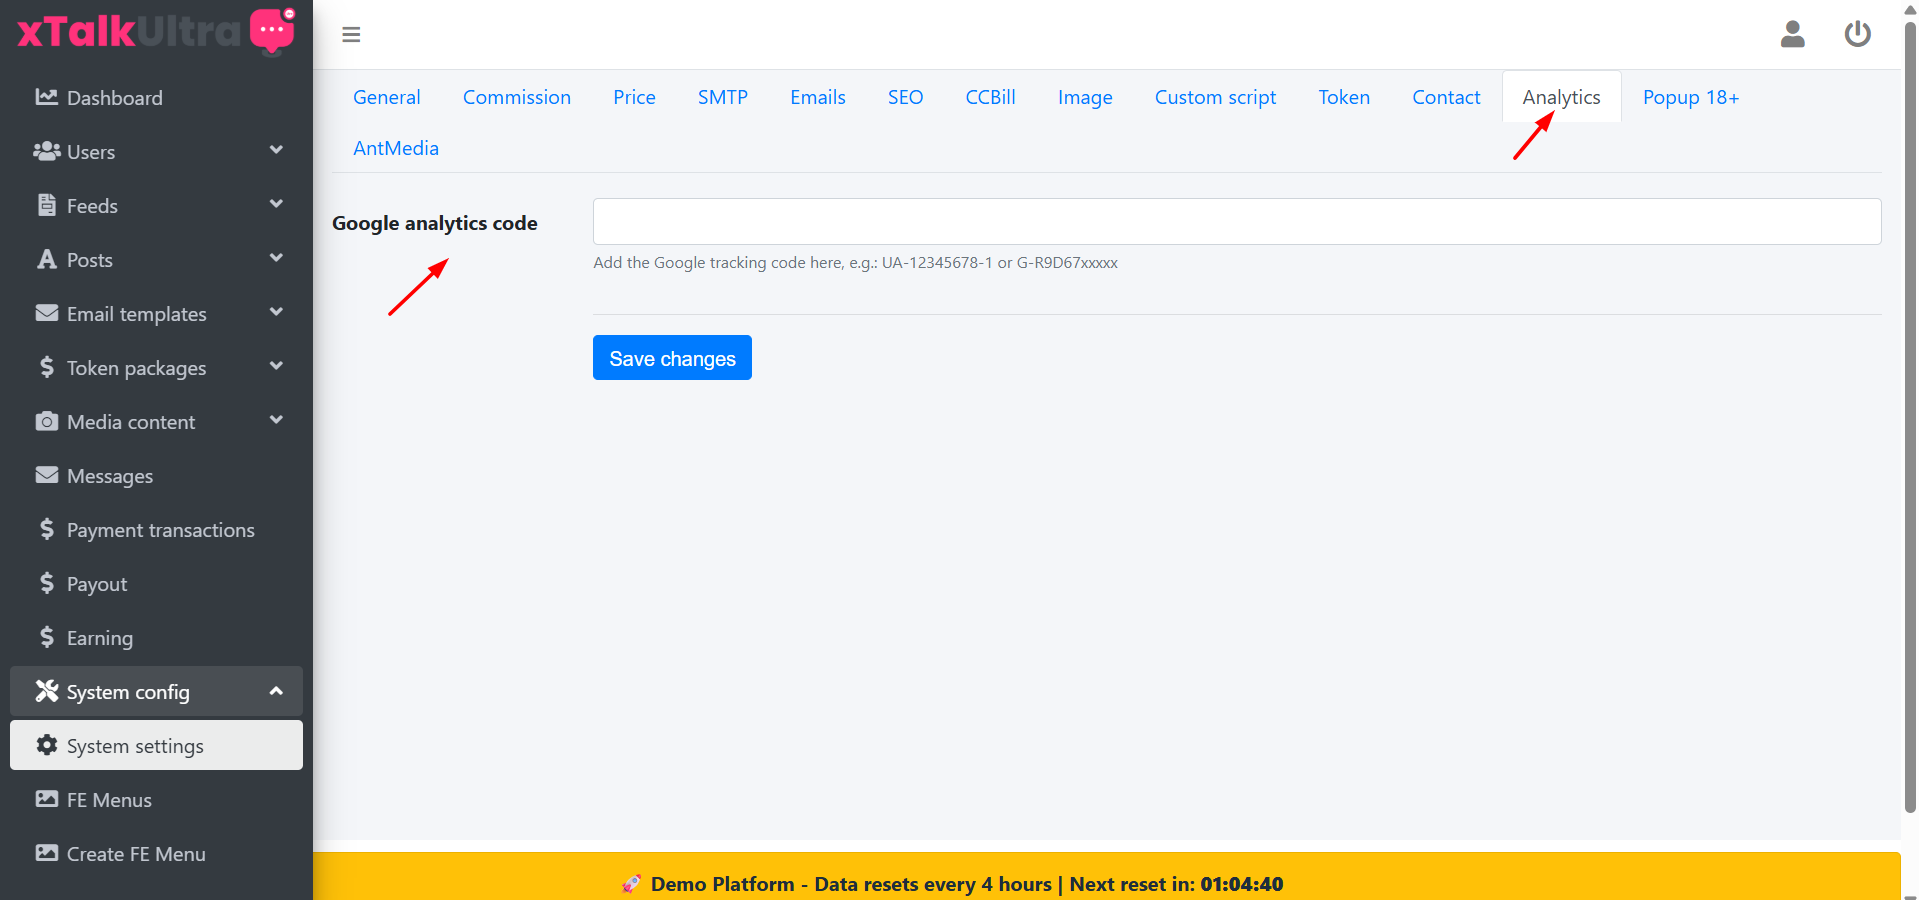The image size is (1919, 900).
Task: Expand the Token packages submenu
Action: tap(276, 367)
